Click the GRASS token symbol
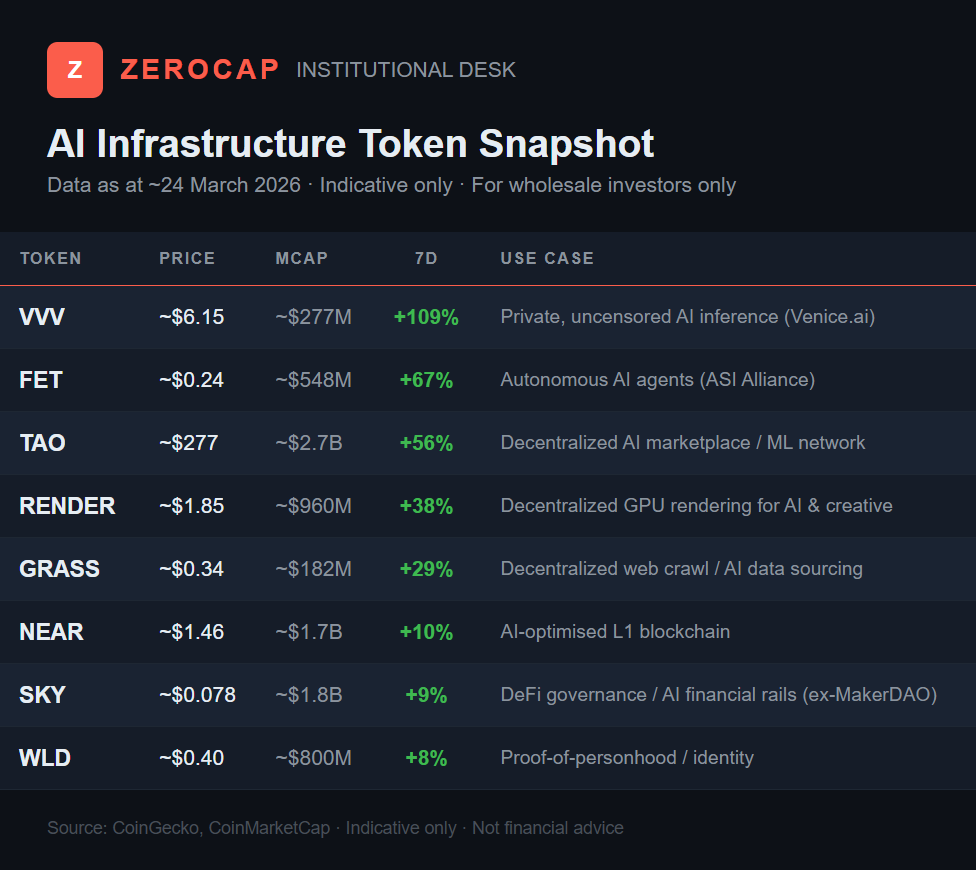 pos(59,569)
